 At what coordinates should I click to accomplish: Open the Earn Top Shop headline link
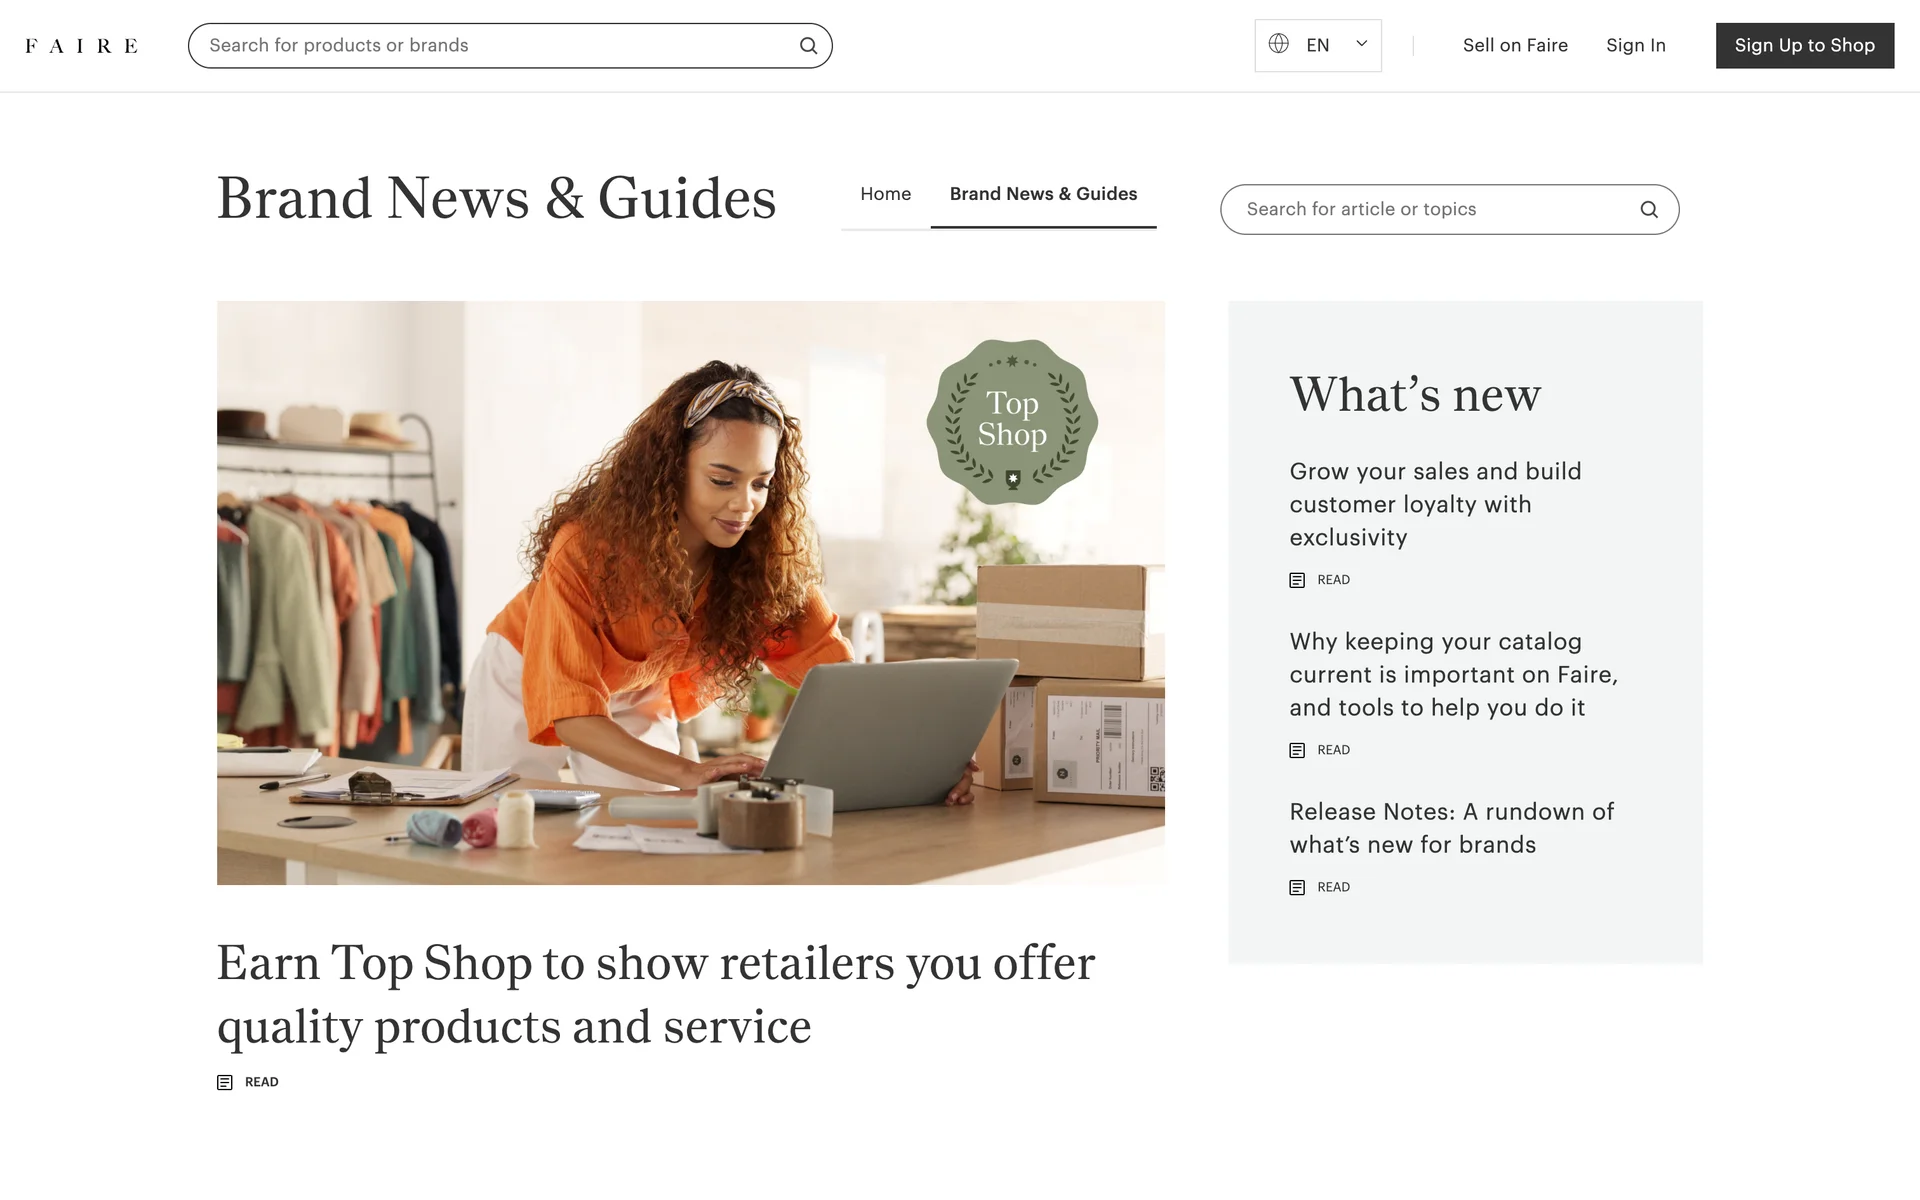pos(656,994)
